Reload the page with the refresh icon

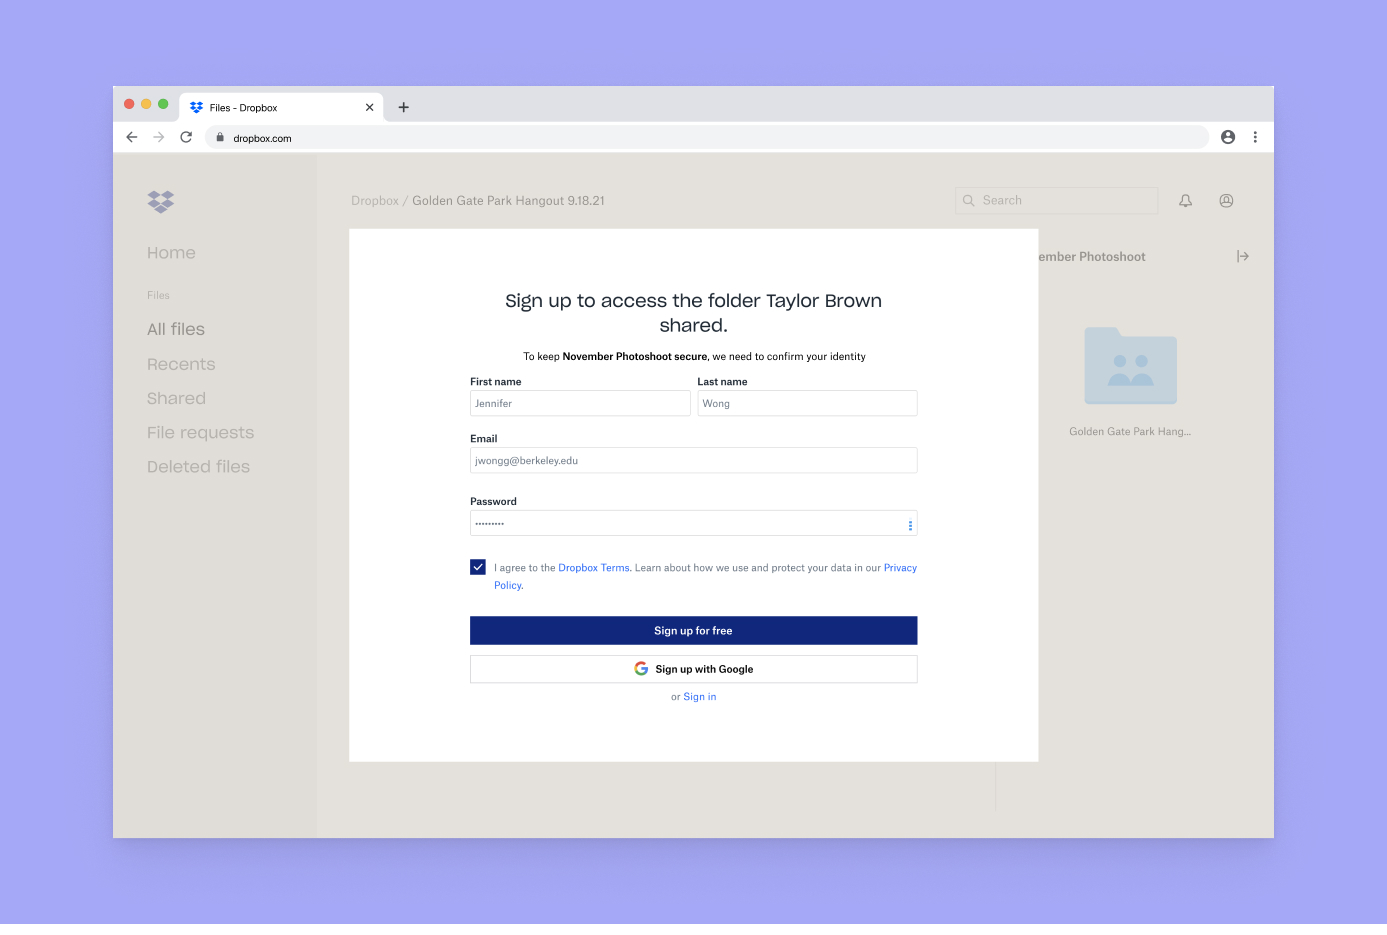186,137
